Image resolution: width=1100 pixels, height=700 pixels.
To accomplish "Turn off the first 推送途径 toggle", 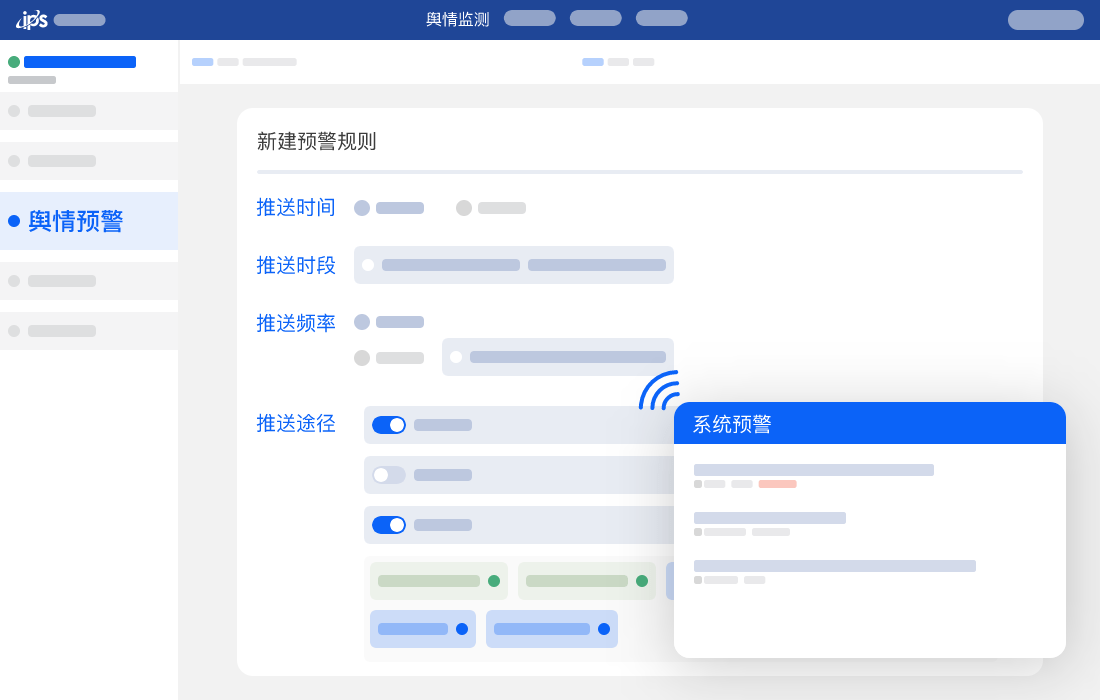I will 389,425.
